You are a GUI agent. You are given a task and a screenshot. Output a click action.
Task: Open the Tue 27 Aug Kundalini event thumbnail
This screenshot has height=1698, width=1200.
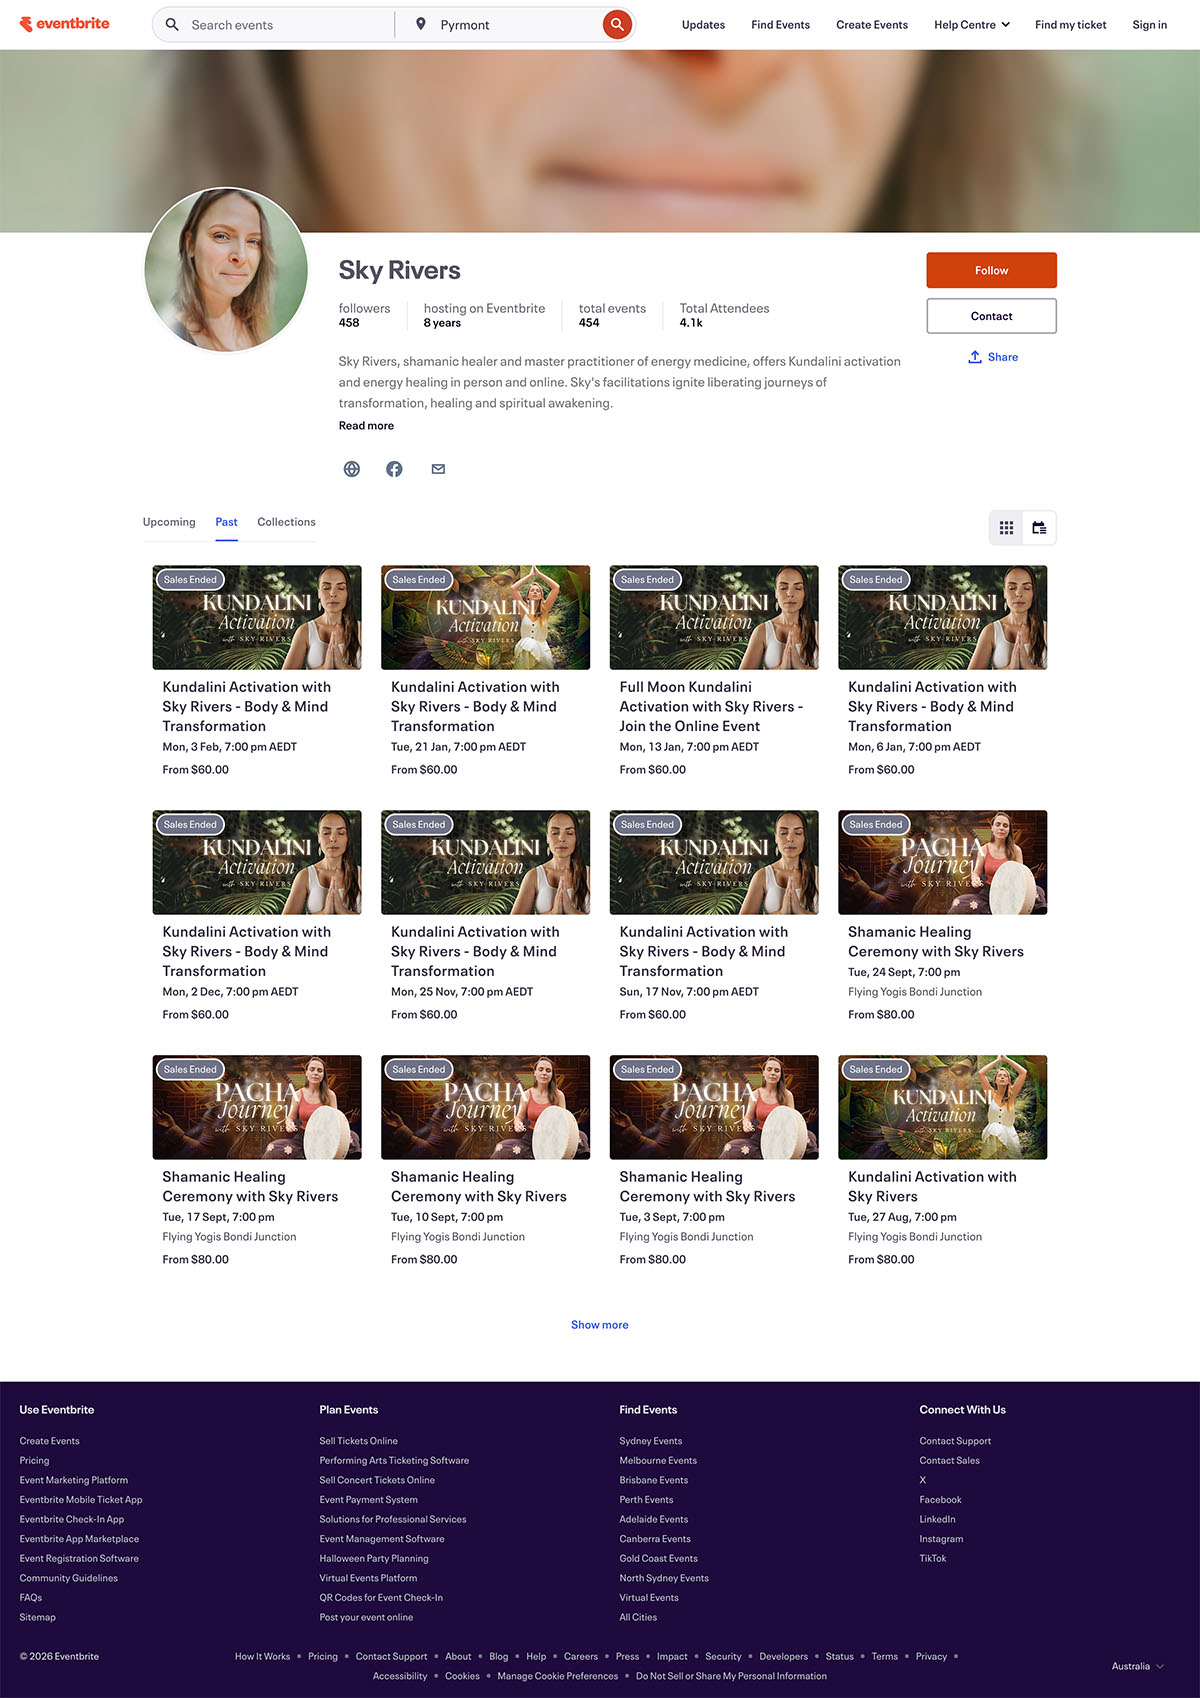[943, 1108]
